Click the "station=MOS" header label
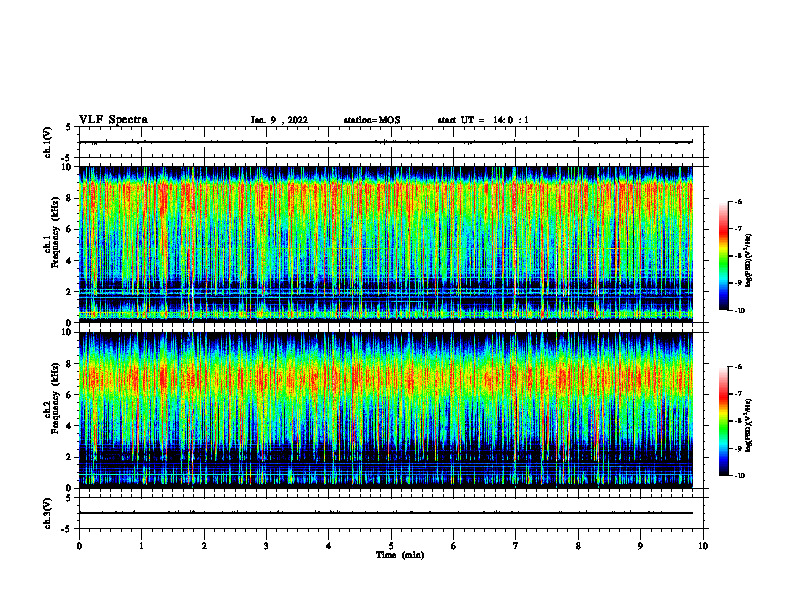Viewport: 792px width, 612px height. (x=372, y=120)
